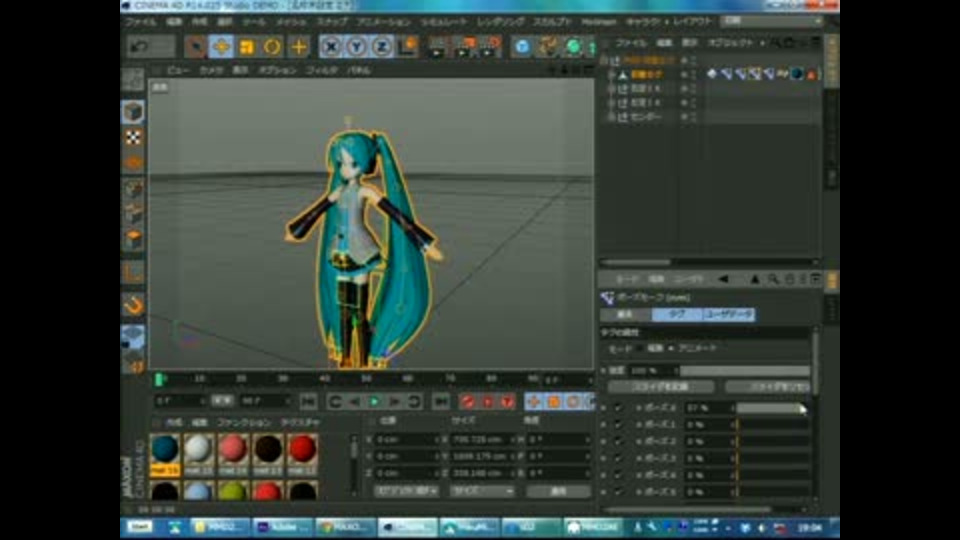Toggle Y axis lock
The width and height of the screenshot is (960, 540).
(x=356, y=47)
